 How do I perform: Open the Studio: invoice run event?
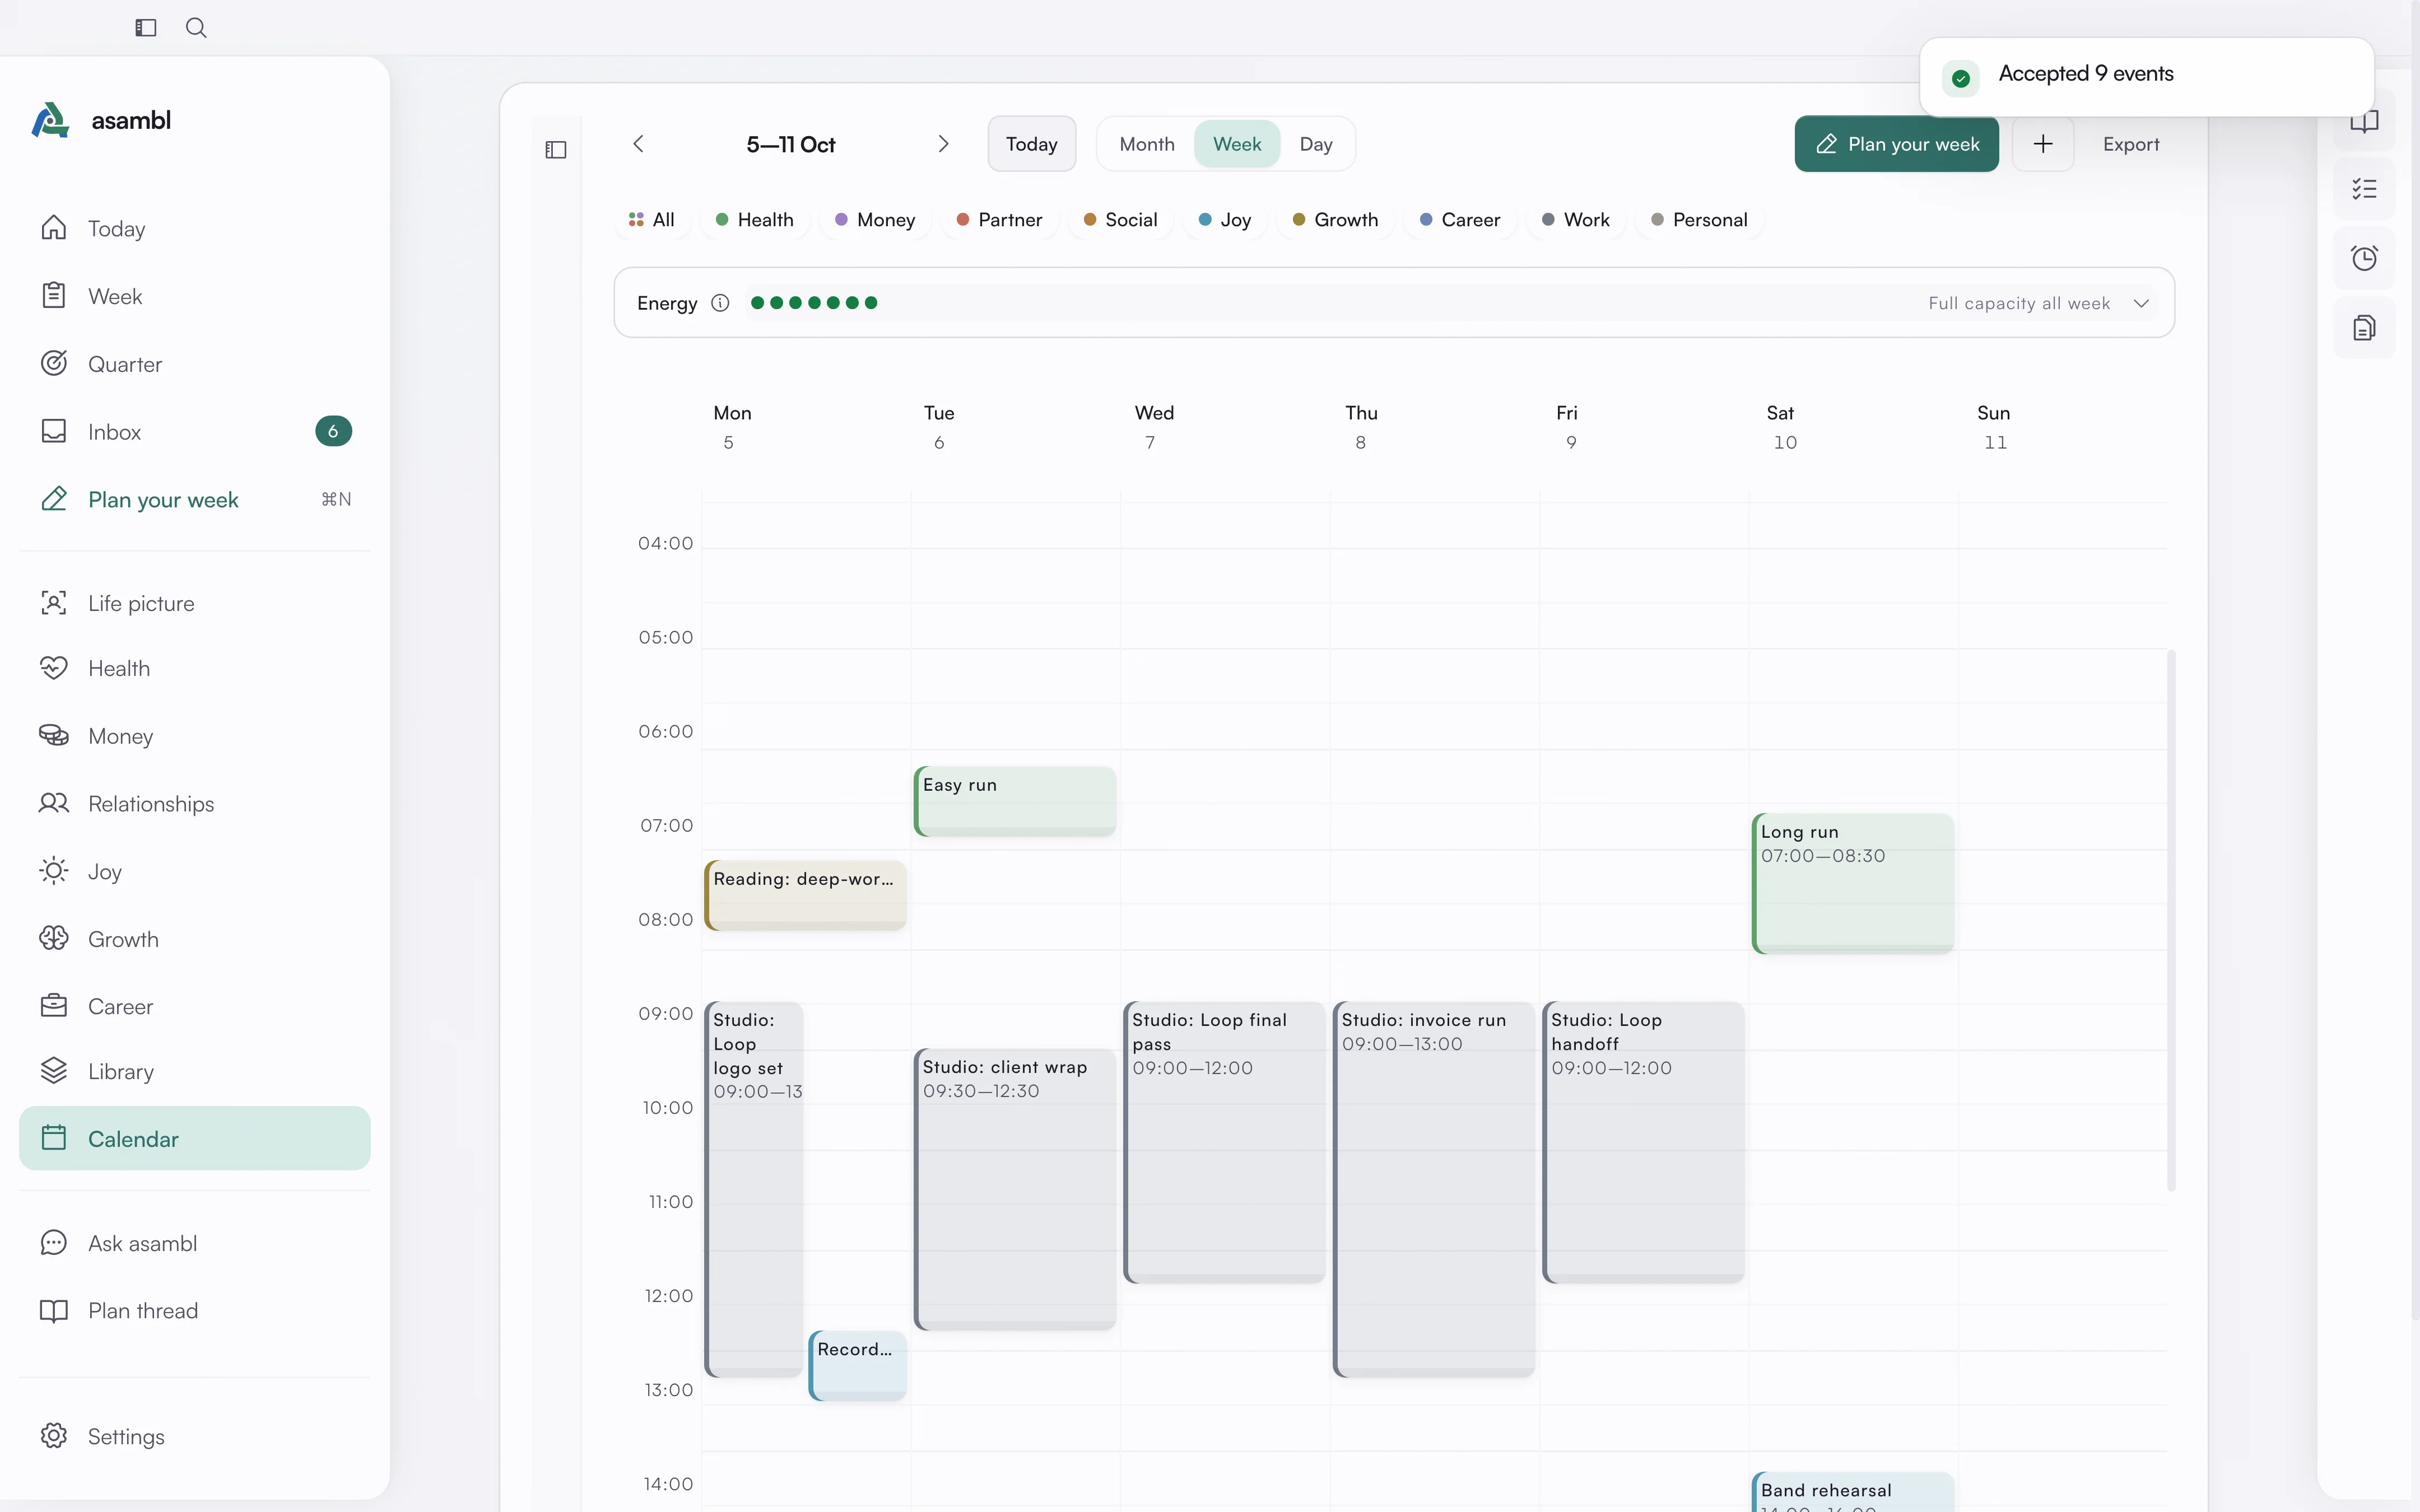[x=1434, y=1188]
